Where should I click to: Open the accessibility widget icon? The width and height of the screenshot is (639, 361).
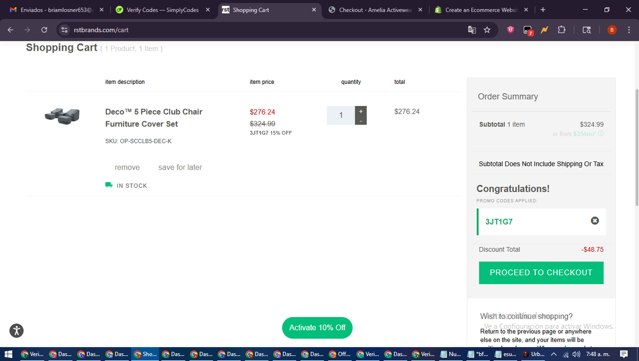(x=16, y=330)
